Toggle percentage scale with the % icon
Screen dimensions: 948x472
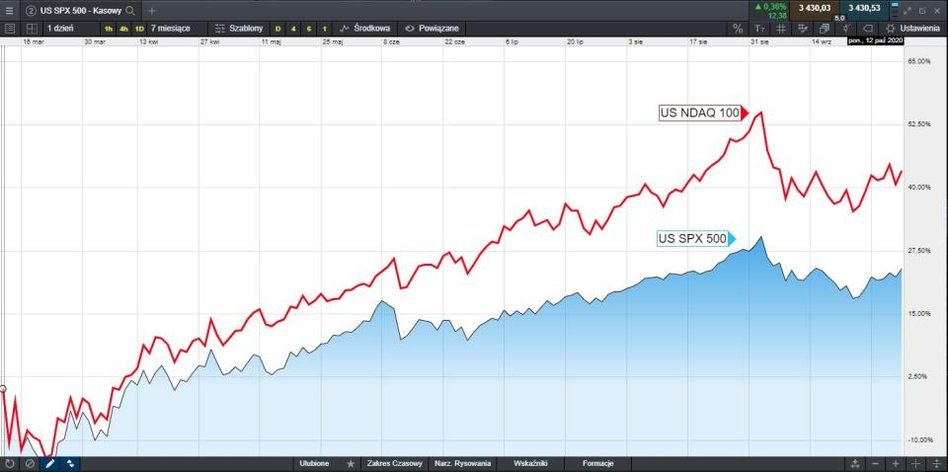[738, 28]
